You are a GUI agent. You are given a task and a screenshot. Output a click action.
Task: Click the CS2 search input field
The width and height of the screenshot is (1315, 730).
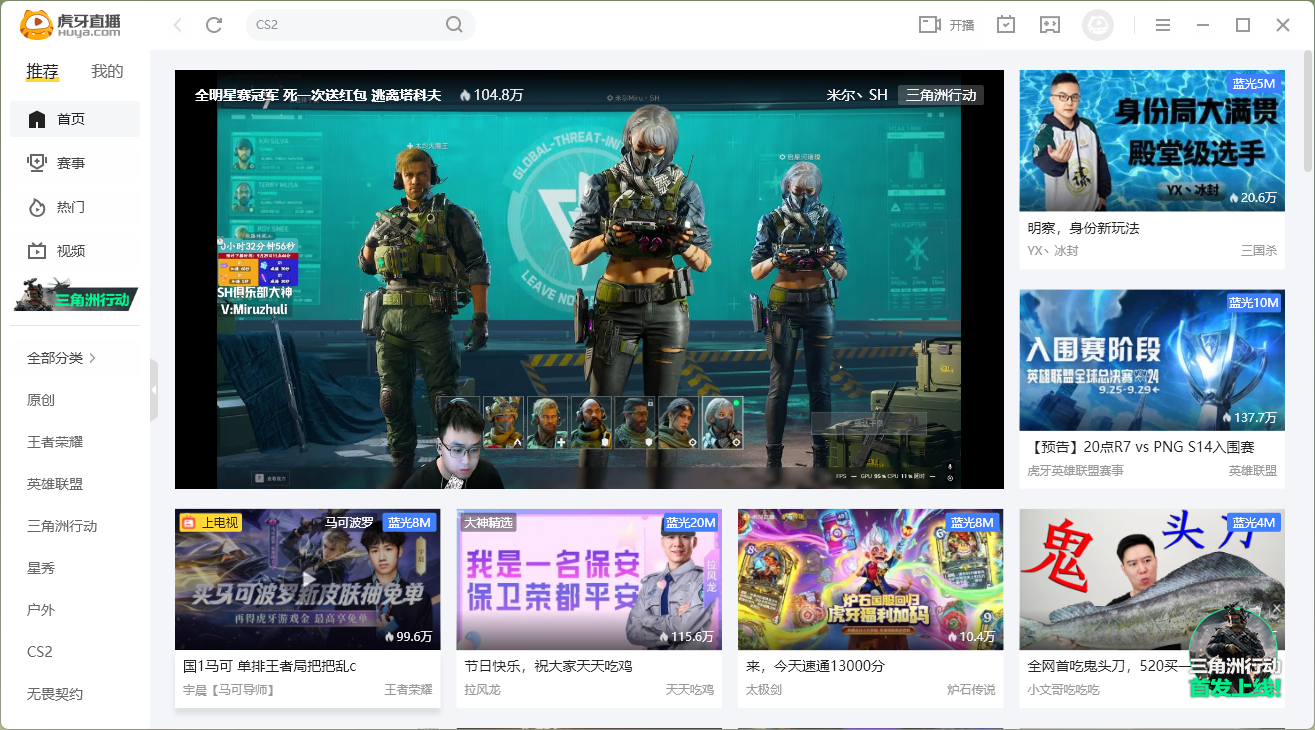(345, 25)
